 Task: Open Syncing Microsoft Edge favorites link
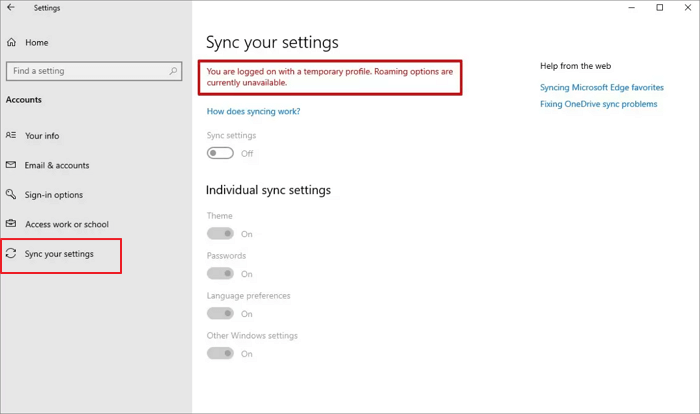point(601,87)
